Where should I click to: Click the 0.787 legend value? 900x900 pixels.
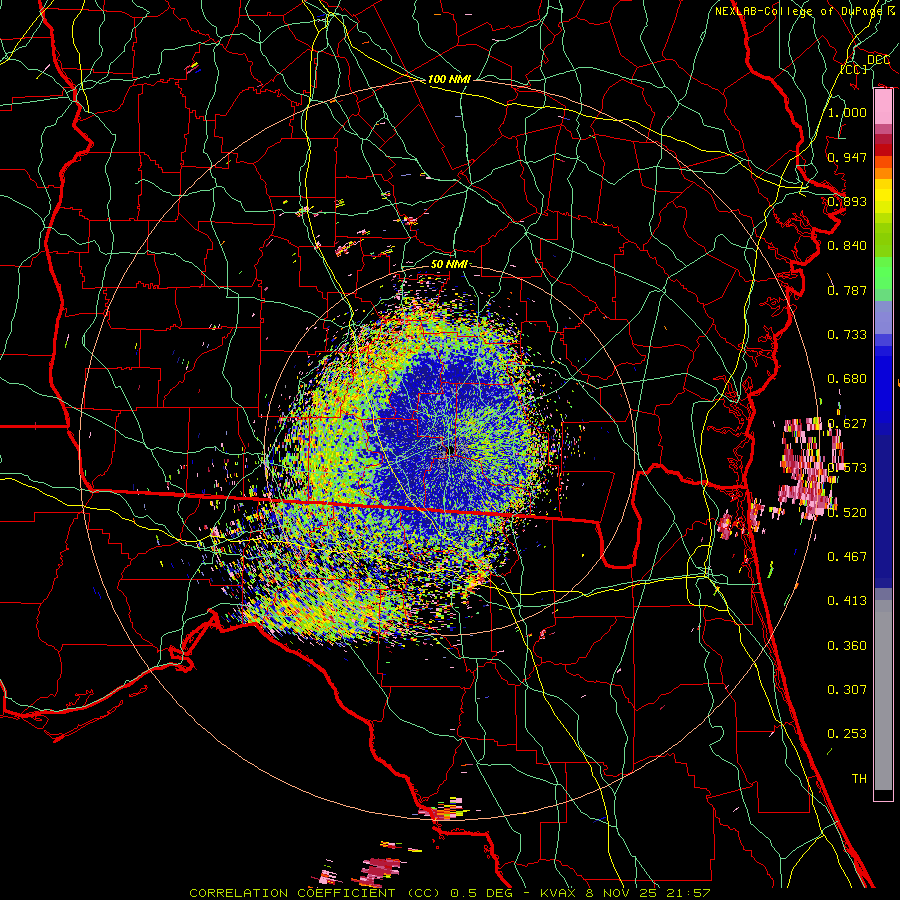847,290
